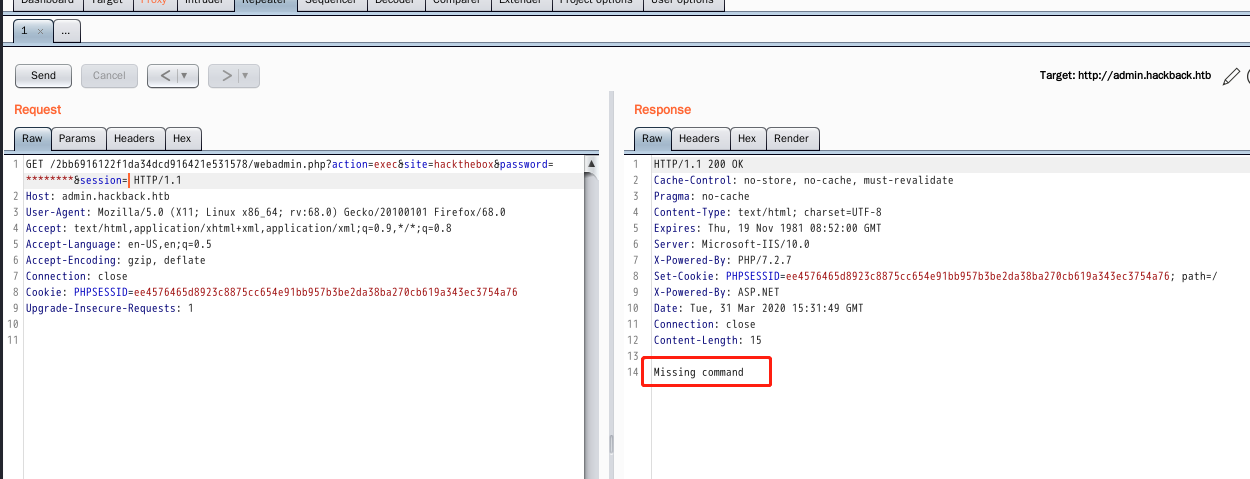Close Repeater tab 1 with the x

pos(40,31)
